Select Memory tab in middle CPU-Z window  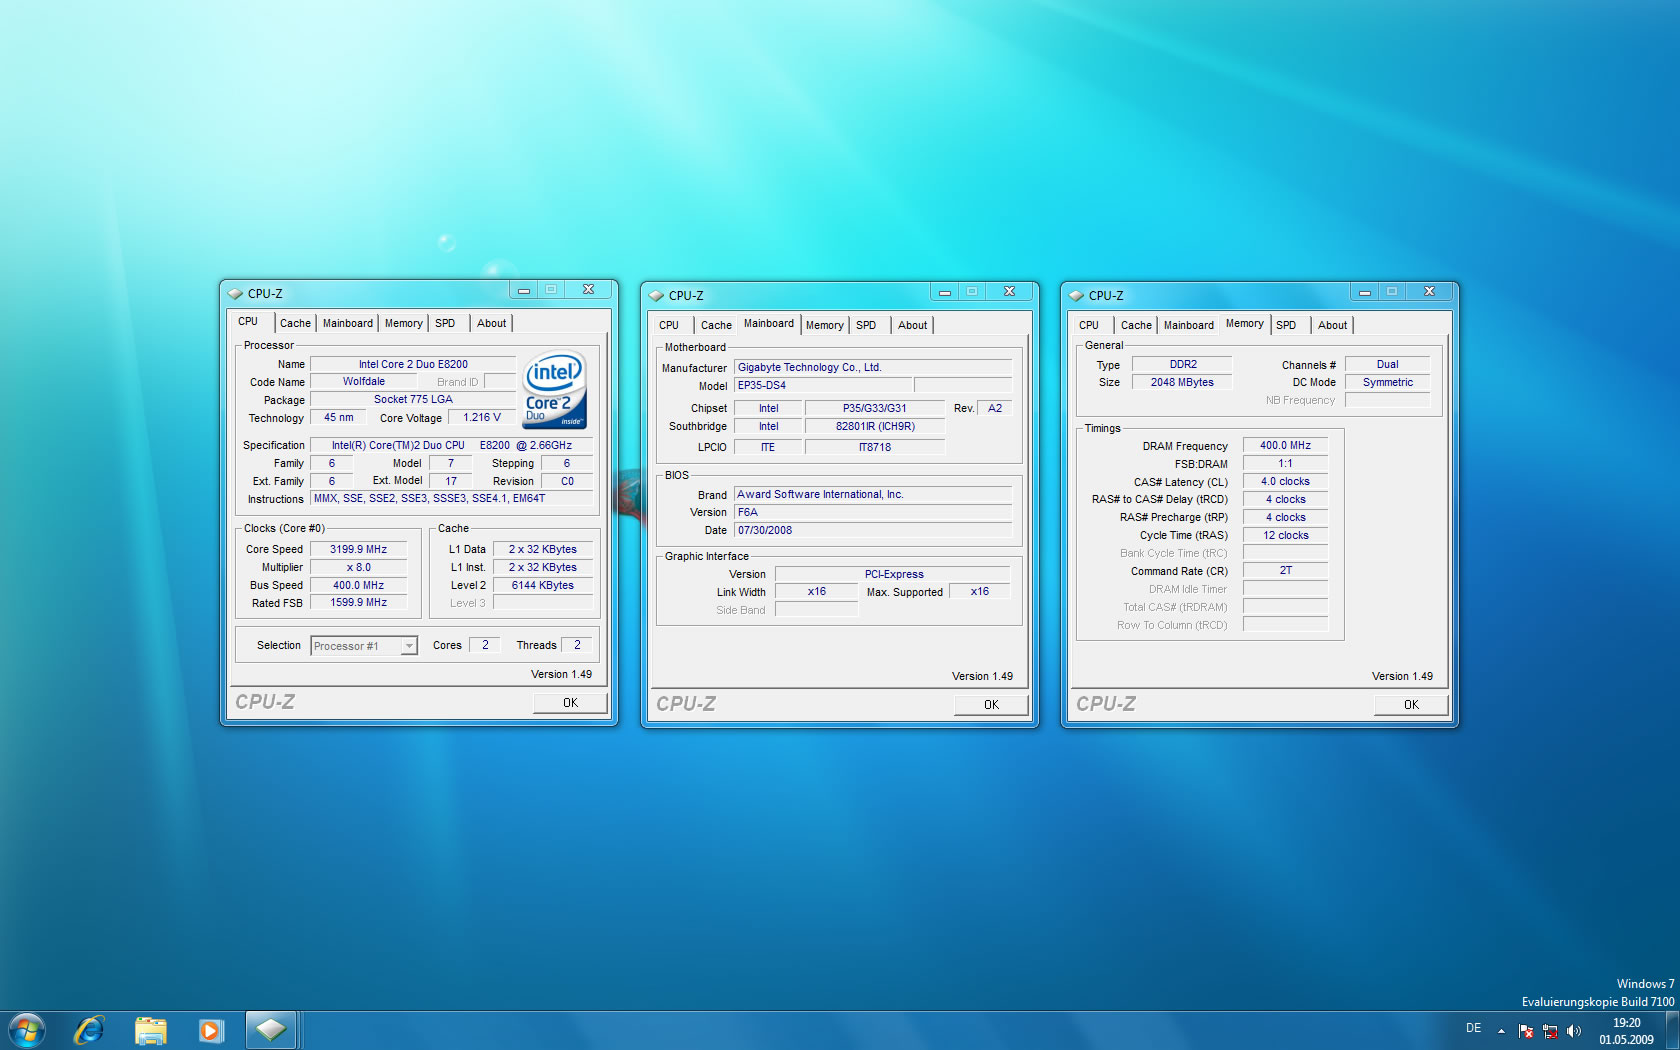click(825, 326)
